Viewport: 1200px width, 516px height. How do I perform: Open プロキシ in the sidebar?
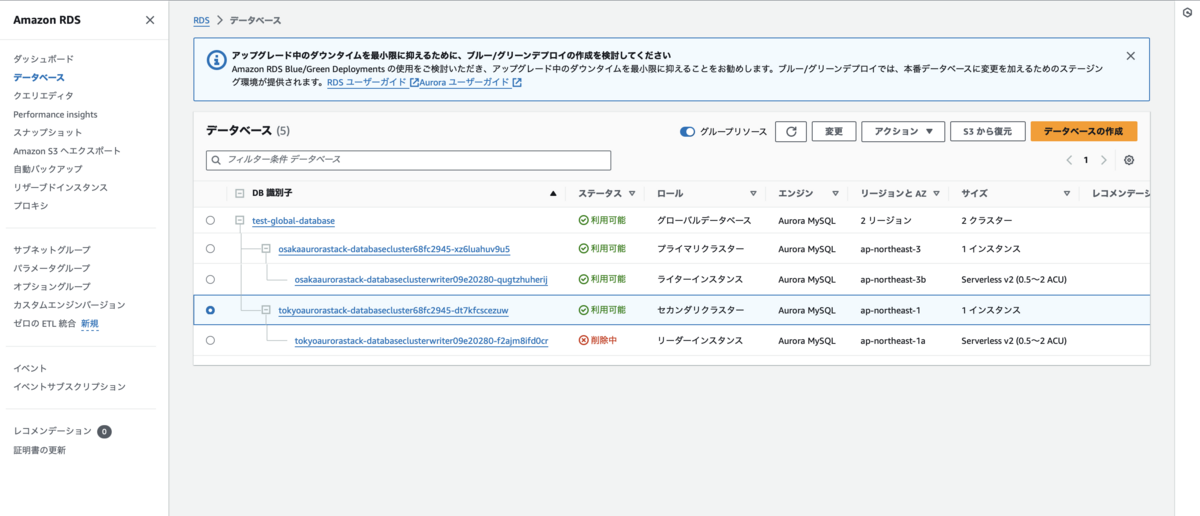point(30,205)
